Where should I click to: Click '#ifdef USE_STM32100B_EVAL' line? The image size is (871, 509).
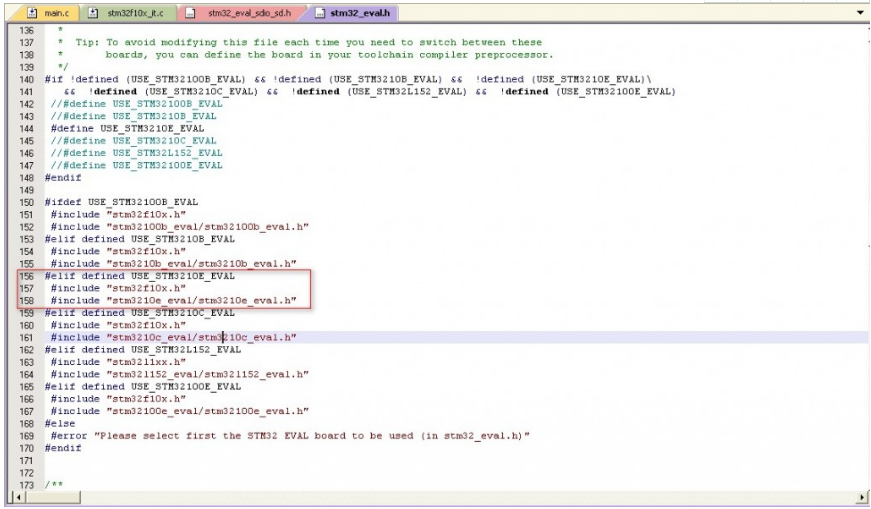coord(121,202)
